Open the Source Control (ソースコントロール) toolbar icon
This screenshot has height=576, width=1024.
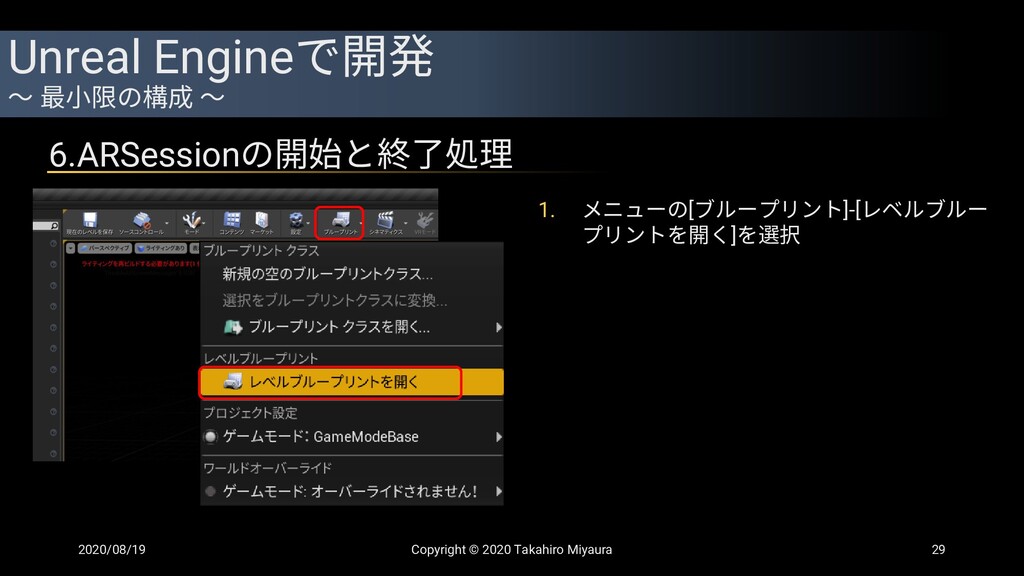141,222
